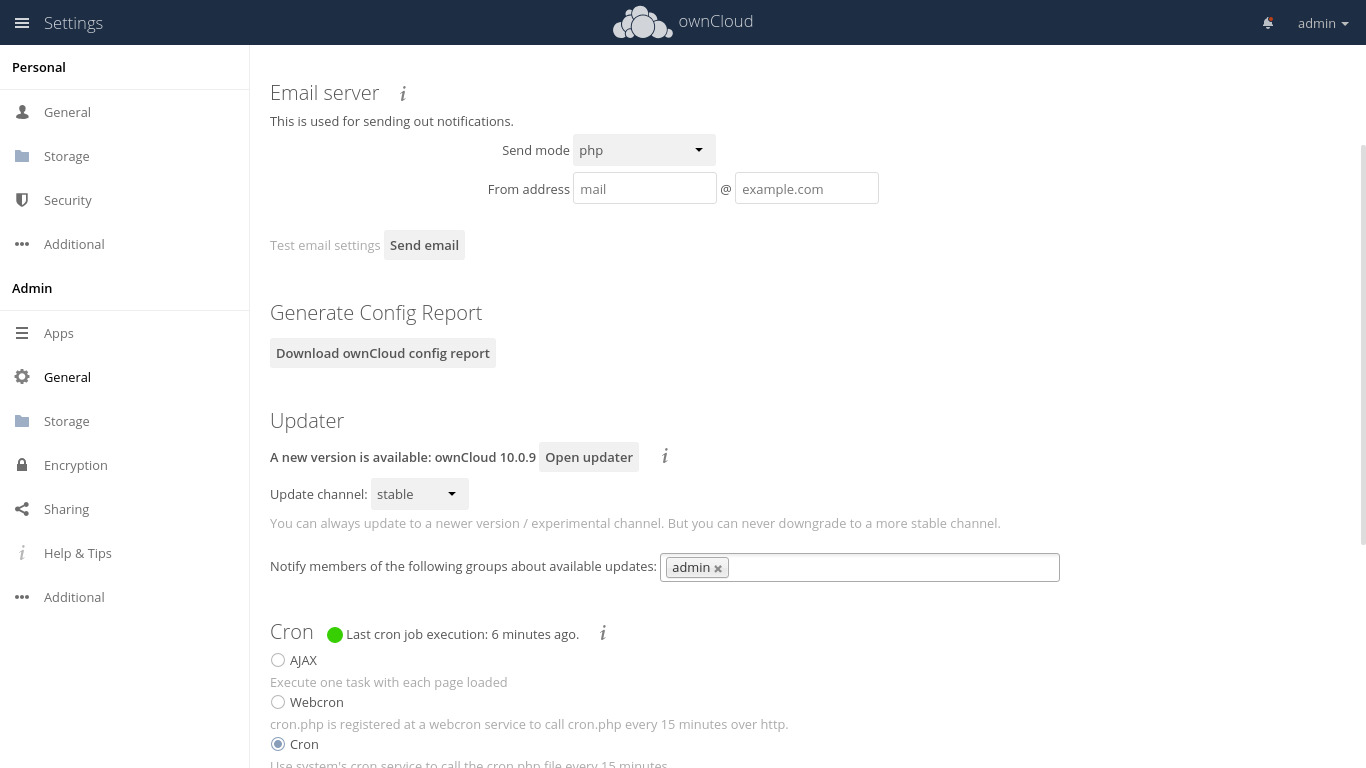Open the admin user menu
The height and width of the screenshot is (768, 1366).
click(1323, 23)
